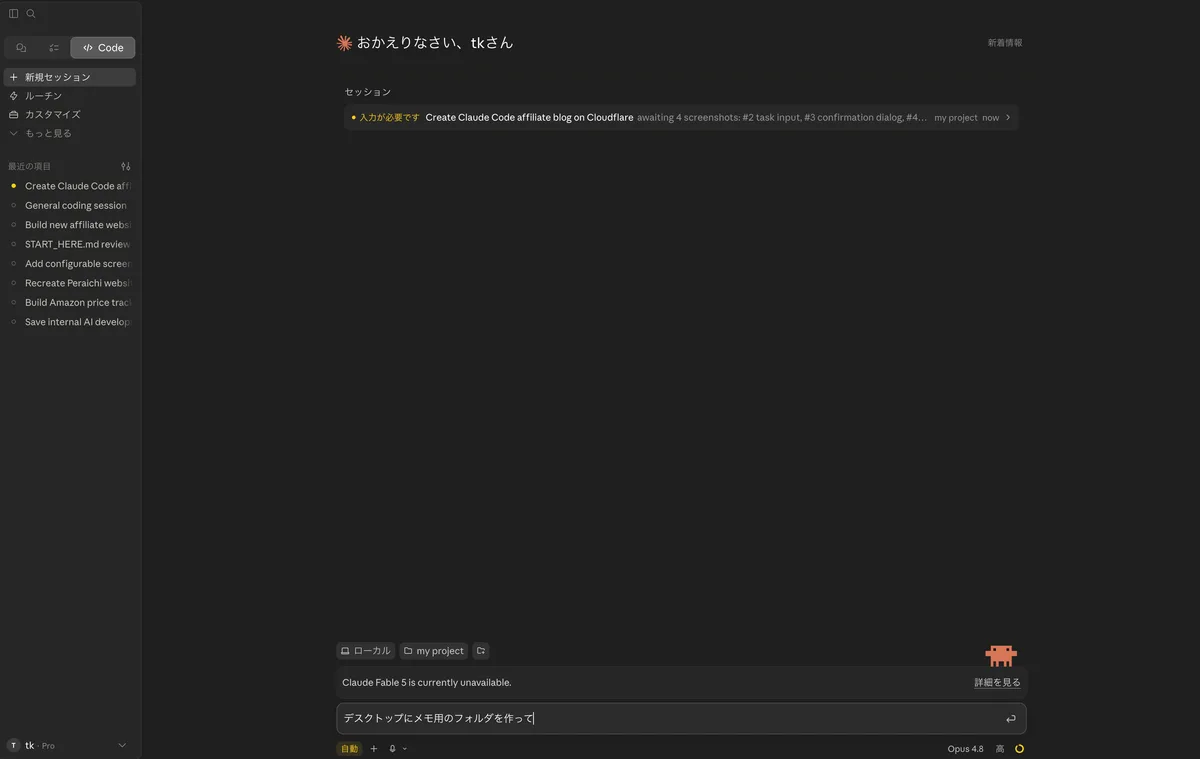1200x759 pixels.
Task: Switch to the Chat tab icon
Action: click(21, 48)
